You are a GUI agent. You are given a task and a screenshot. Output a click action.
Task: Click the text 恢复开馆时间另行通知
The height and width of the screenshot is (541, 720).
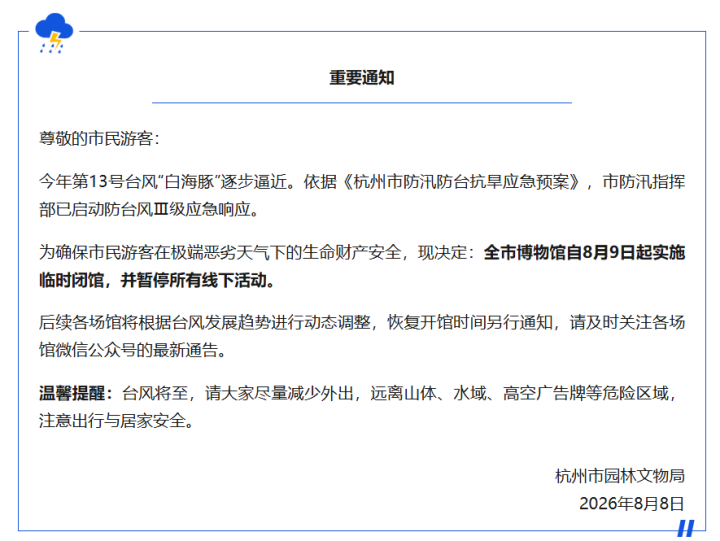(470, 322)
